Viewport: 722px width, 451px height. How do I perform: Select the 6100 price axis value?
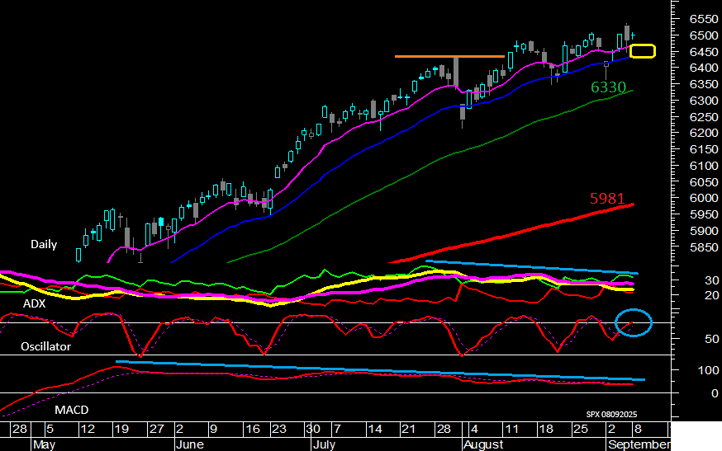[x=704, y=165]
